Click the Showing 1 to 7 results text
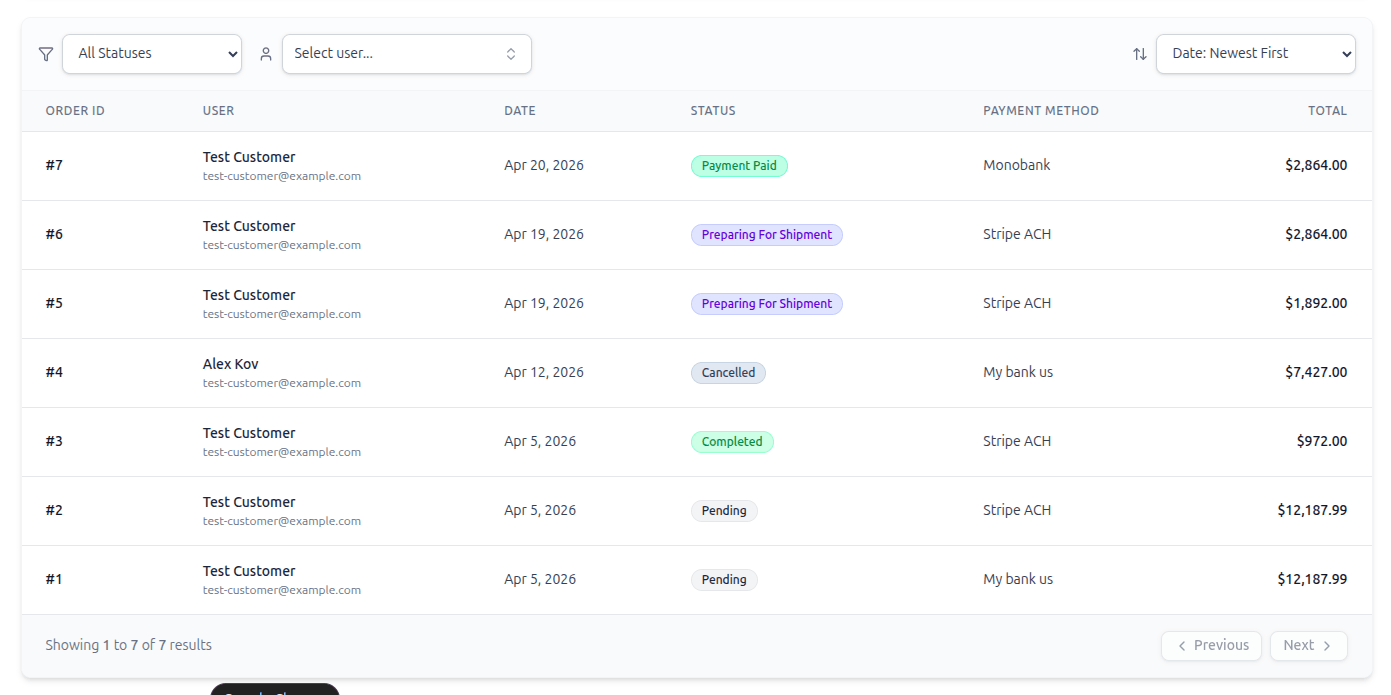 pos(128,646)
